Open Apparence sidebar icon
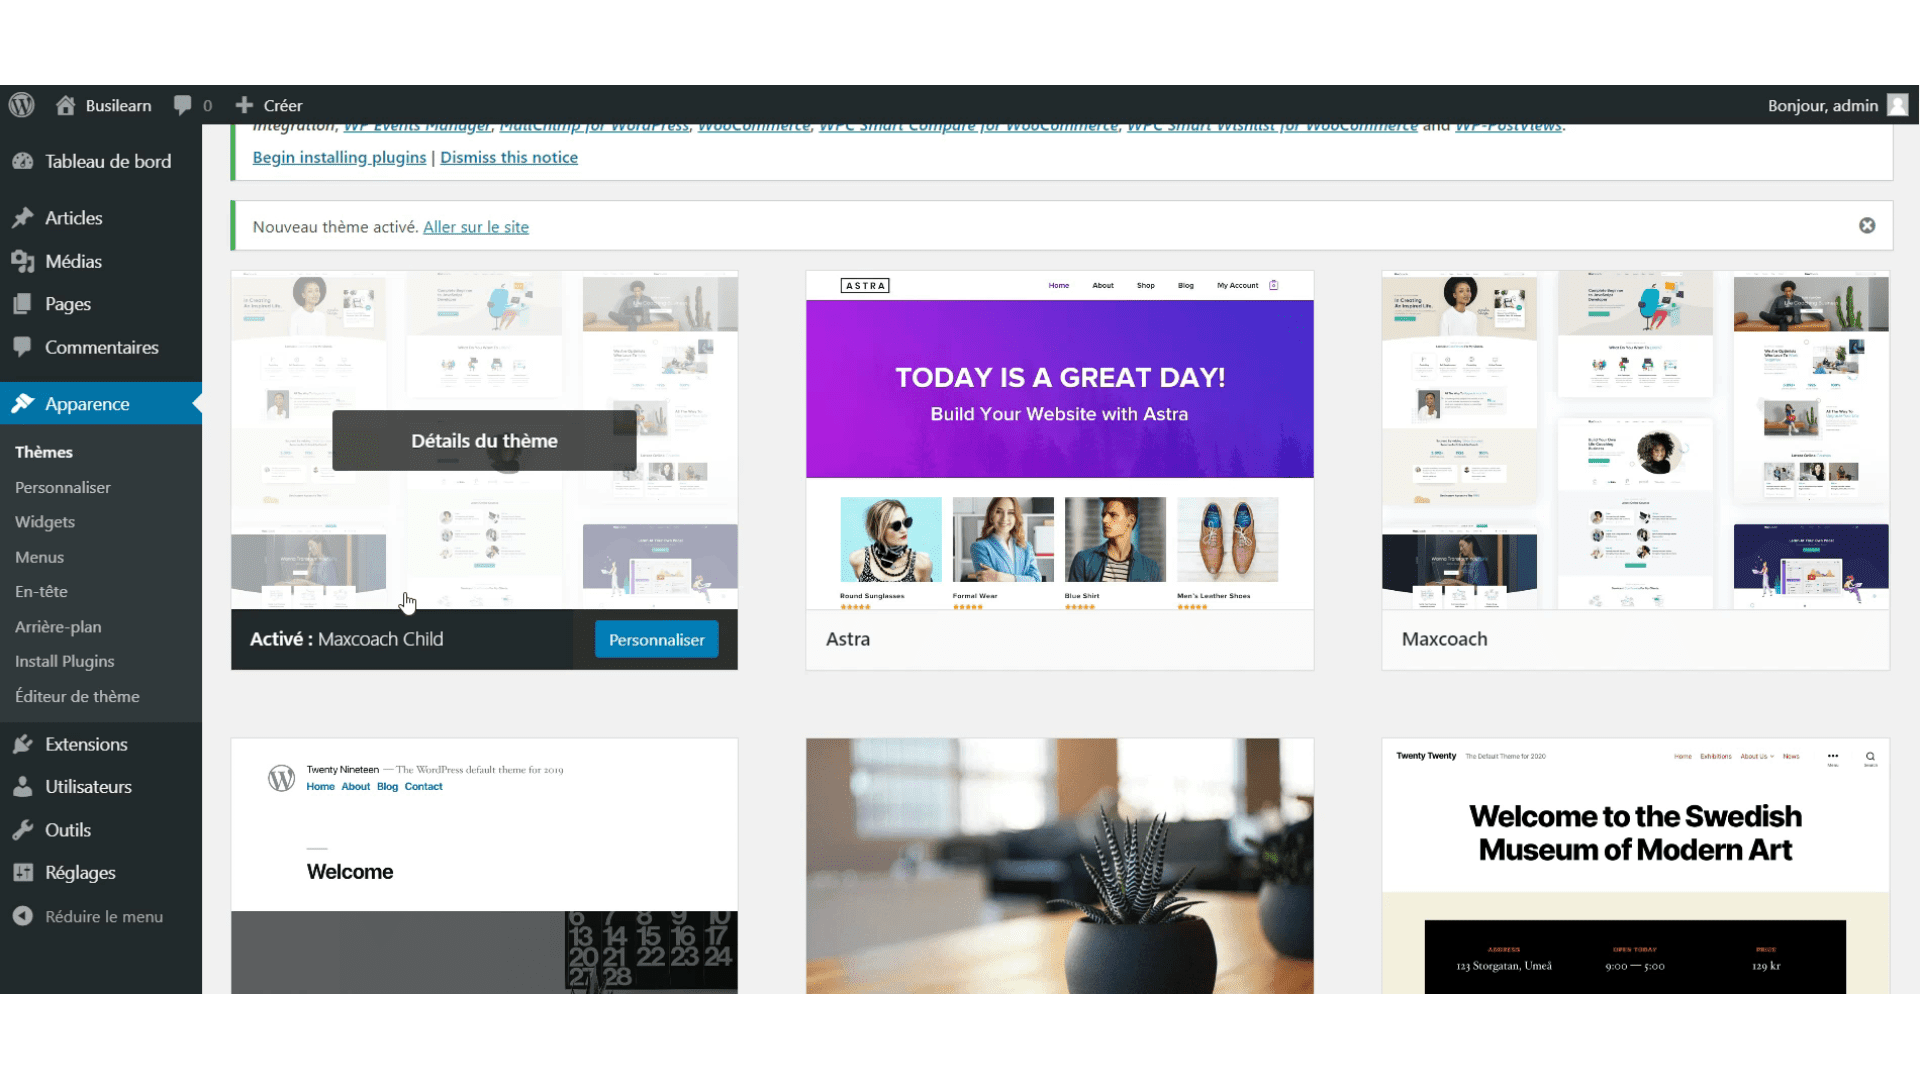The width and height of the screenshot is (1920, 1080). 25,404
